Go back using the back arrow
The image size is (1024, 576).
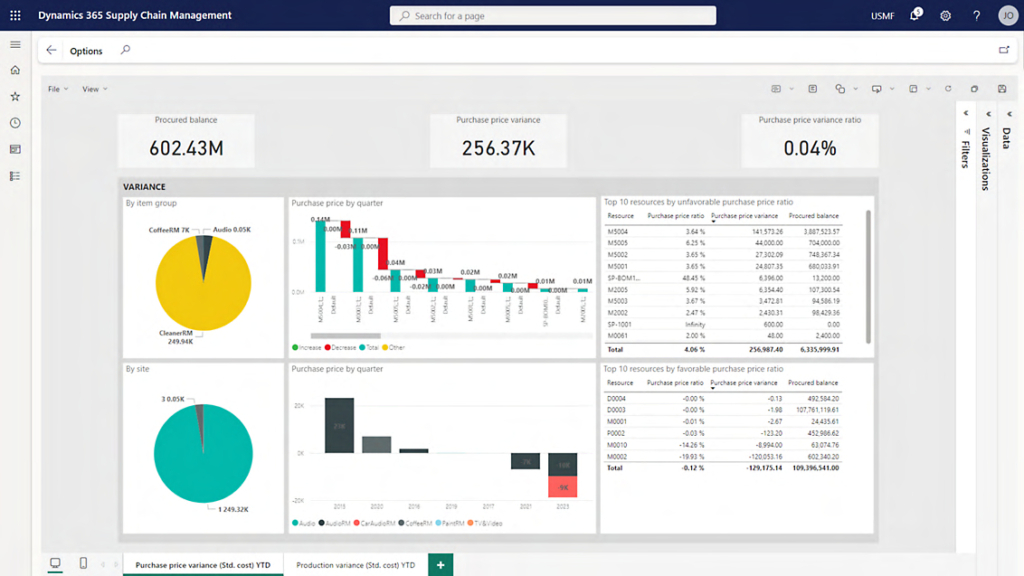[51, 50]
